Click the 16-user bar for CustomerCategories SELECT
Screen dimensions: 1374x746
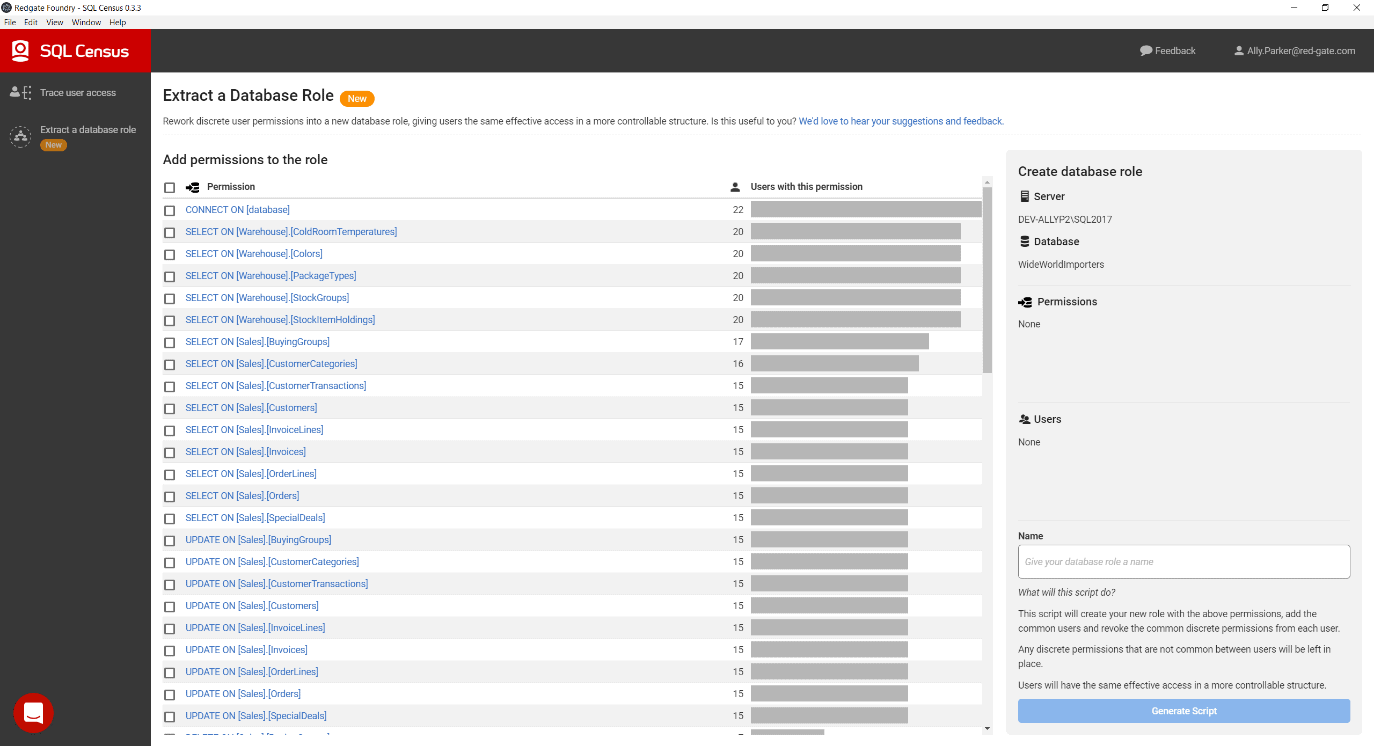coord(835,363)
